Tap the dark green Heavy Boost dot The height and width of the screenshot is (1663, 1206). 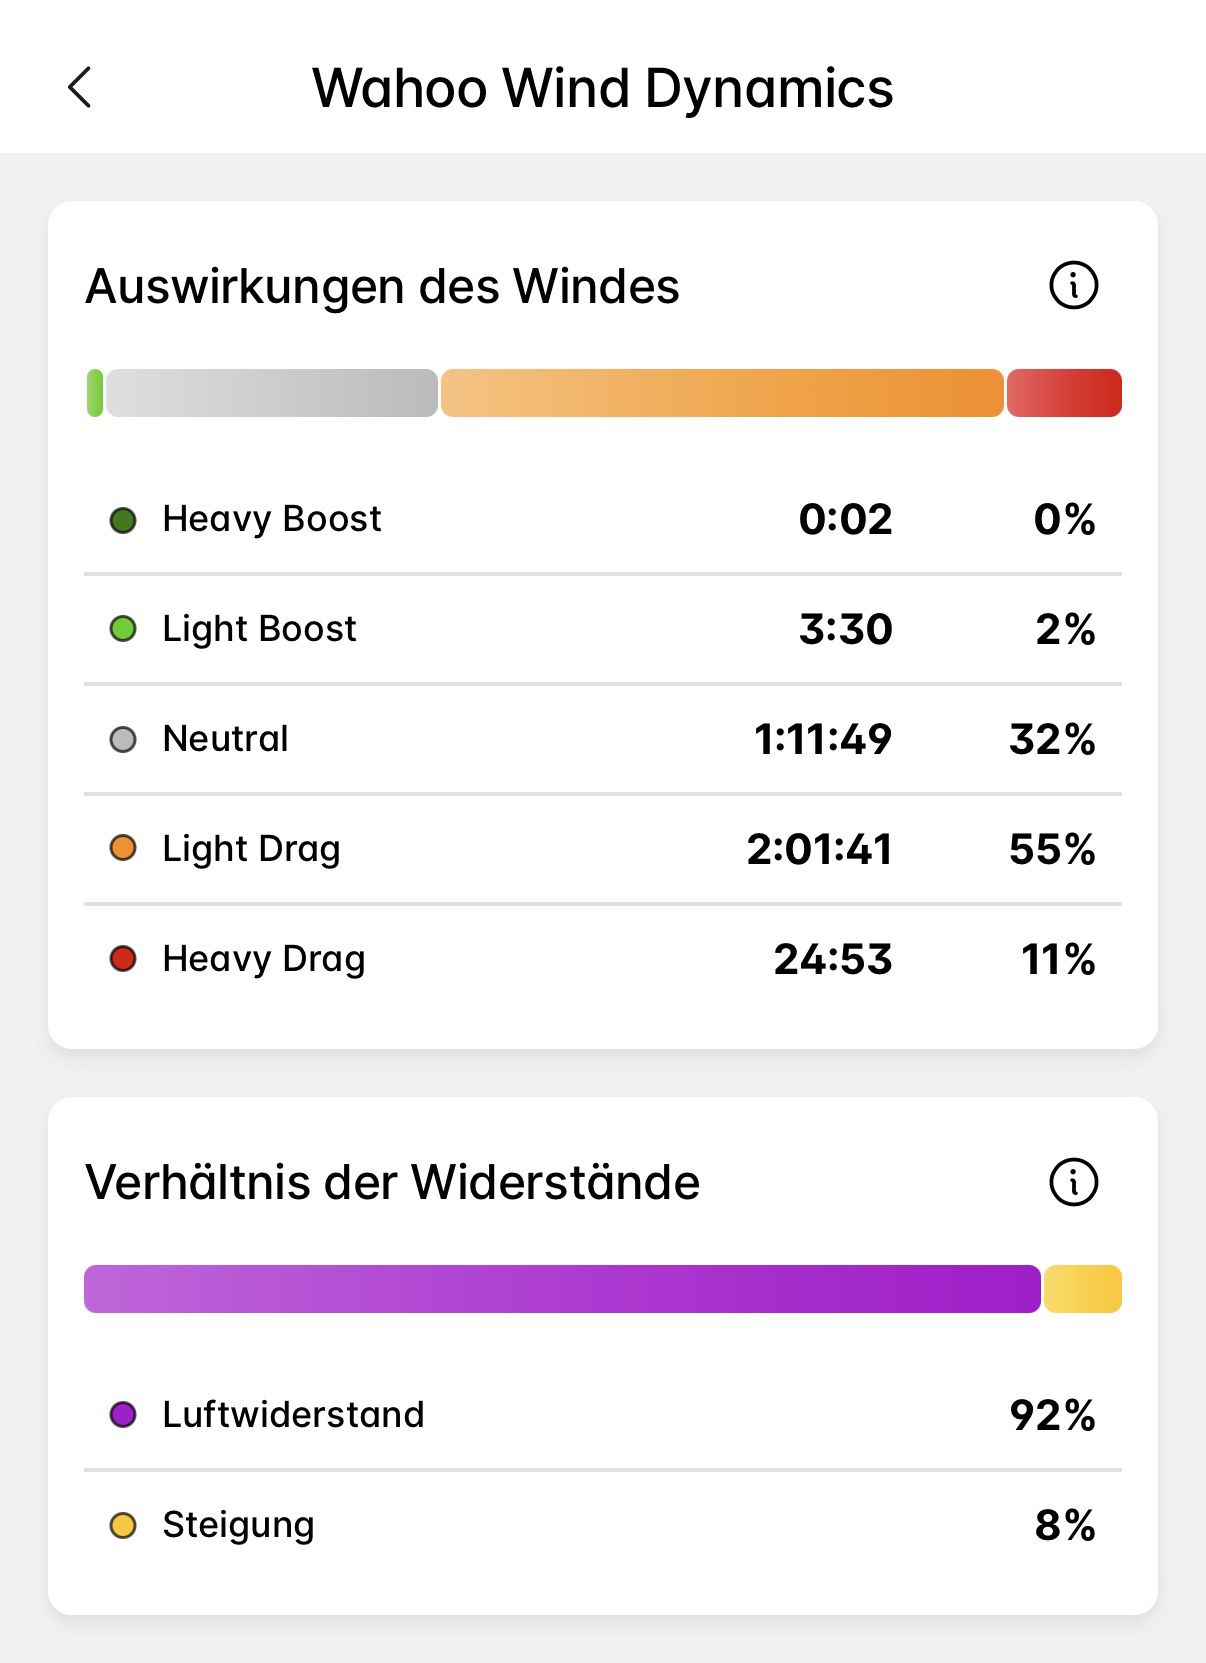tap(123, 520)
